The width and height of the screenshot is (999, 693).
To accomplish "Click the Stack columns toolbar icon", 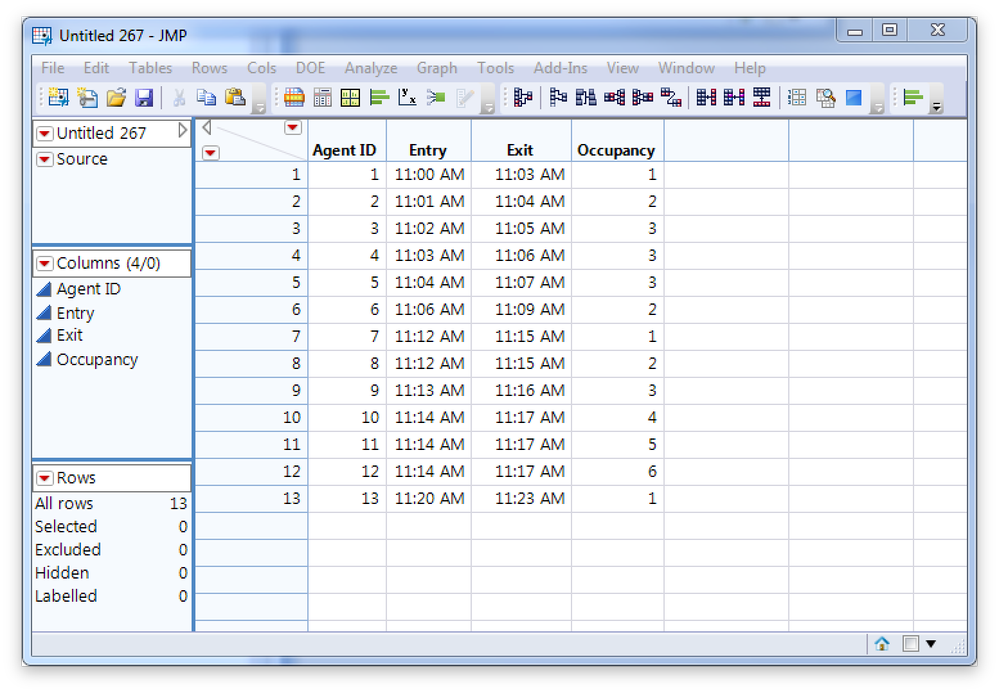I will (x=615, y=97).
